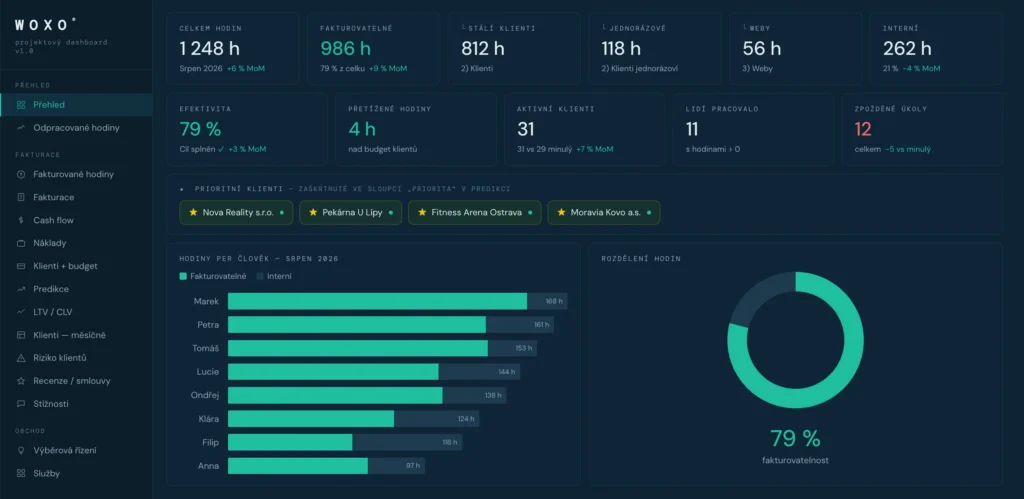The width and height of the screenshot is (1024, 499).
Task: Click the Stálí klienti 812 h value
Action: [x=483, y=48]
